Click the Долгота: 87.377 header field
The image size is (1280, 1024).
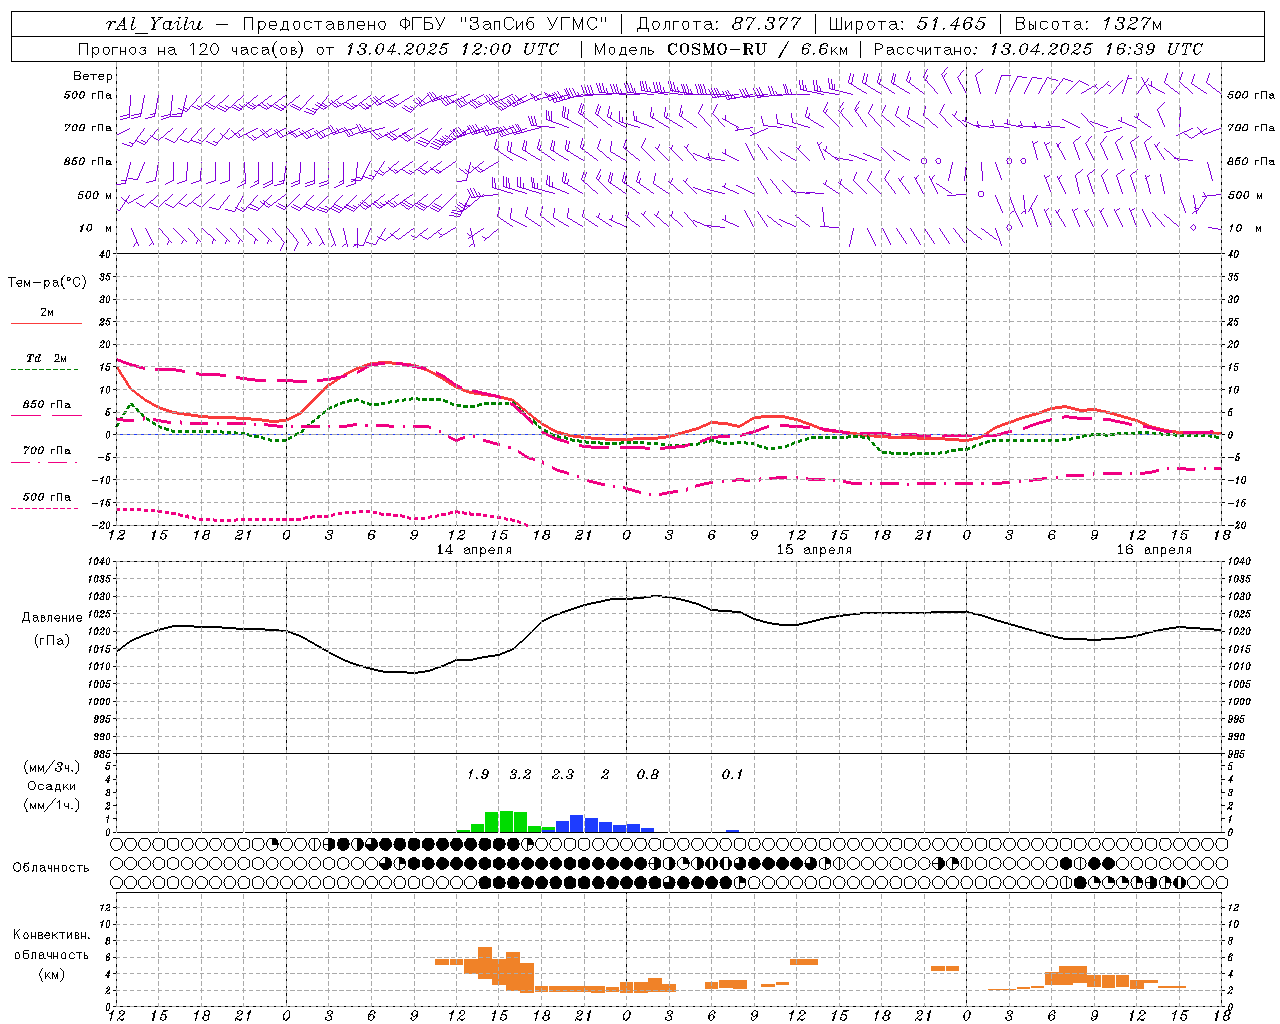[714, 24]
